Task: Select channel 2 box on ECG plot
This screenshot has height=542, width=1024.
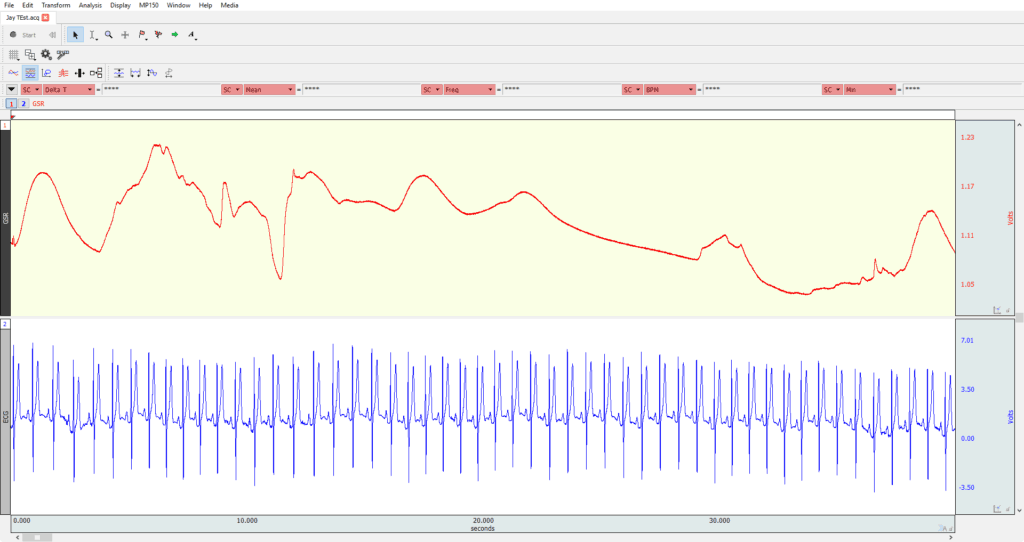Action: (5, 324)
